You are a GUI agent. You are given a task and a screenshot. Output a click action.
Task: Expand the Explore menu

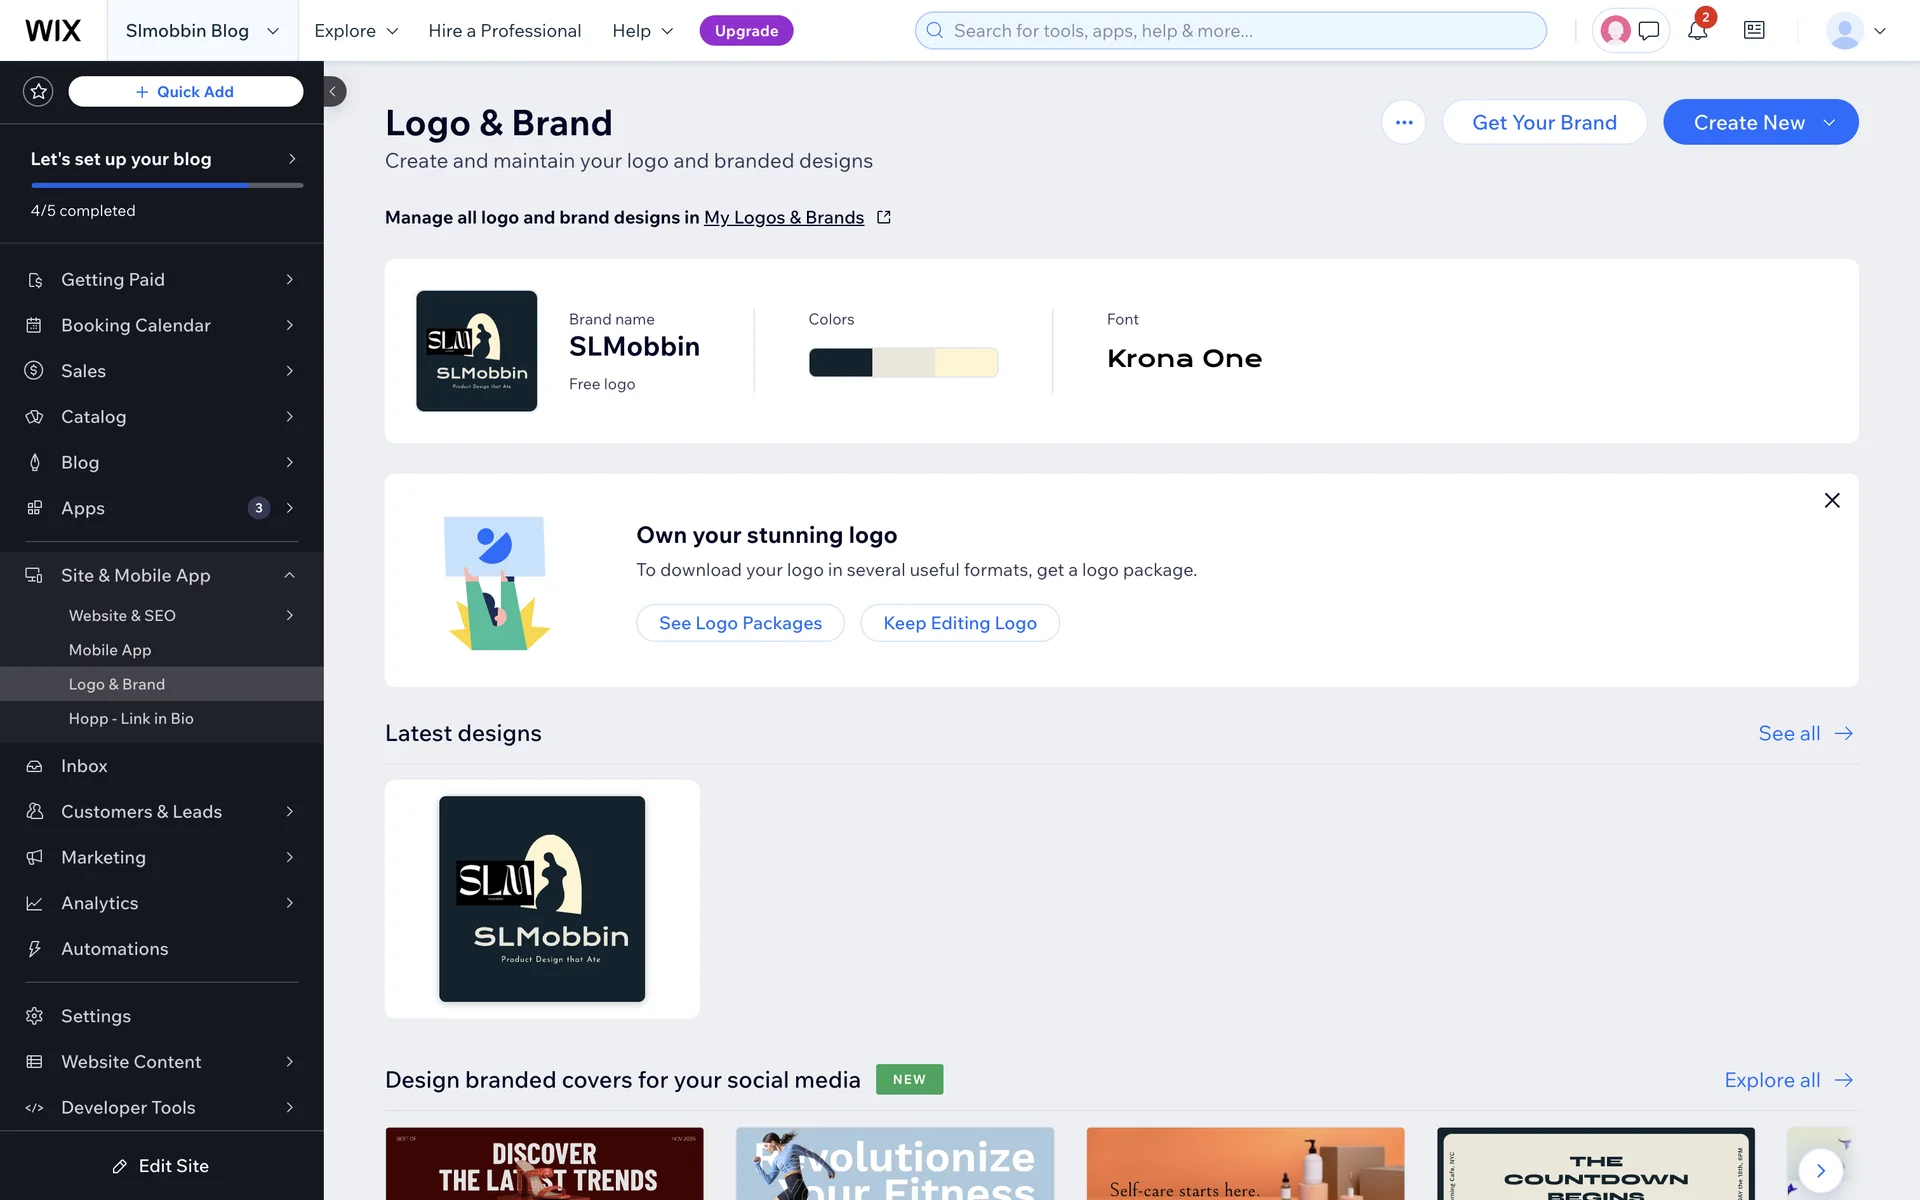tap(356, 31)
